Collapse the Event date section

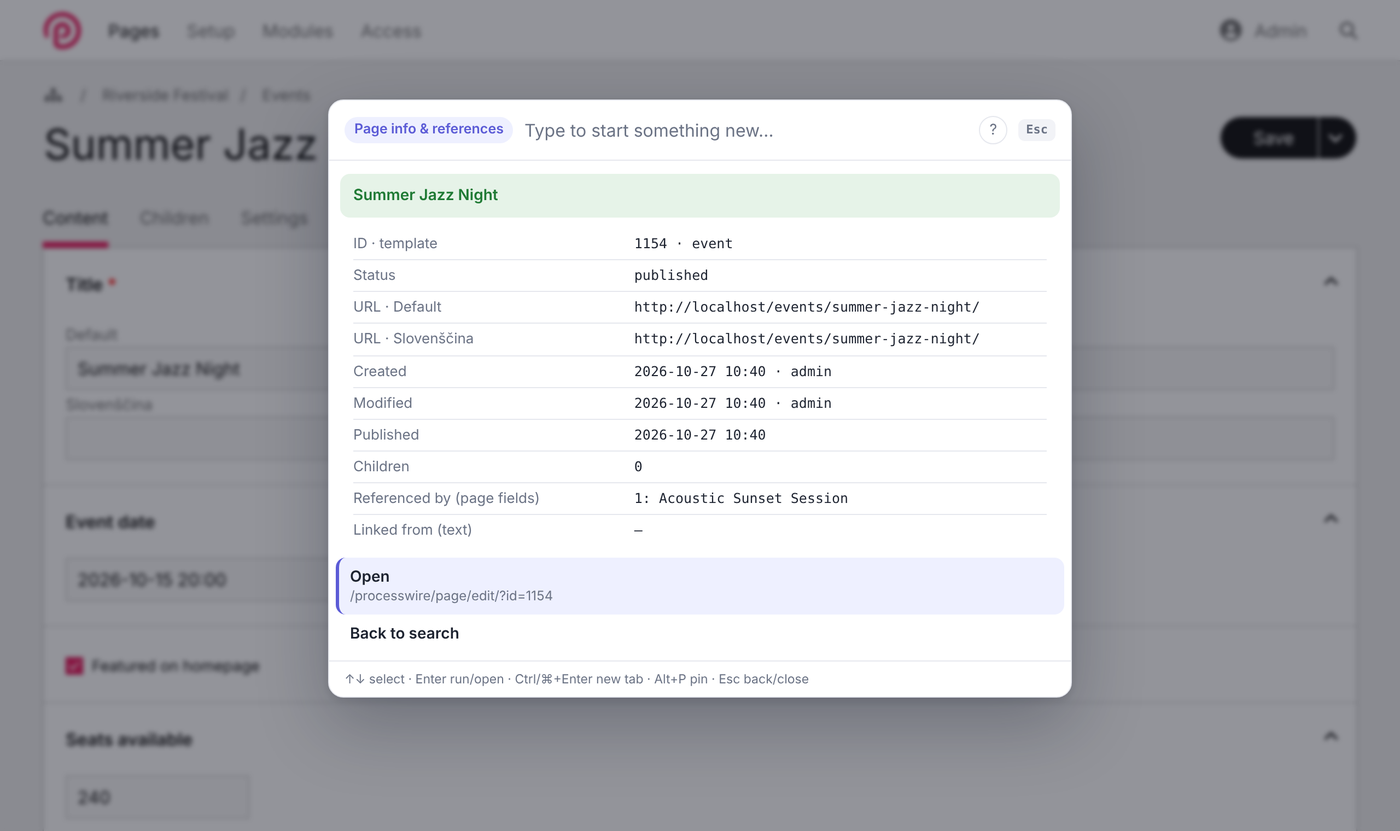tap(1331, 520)
